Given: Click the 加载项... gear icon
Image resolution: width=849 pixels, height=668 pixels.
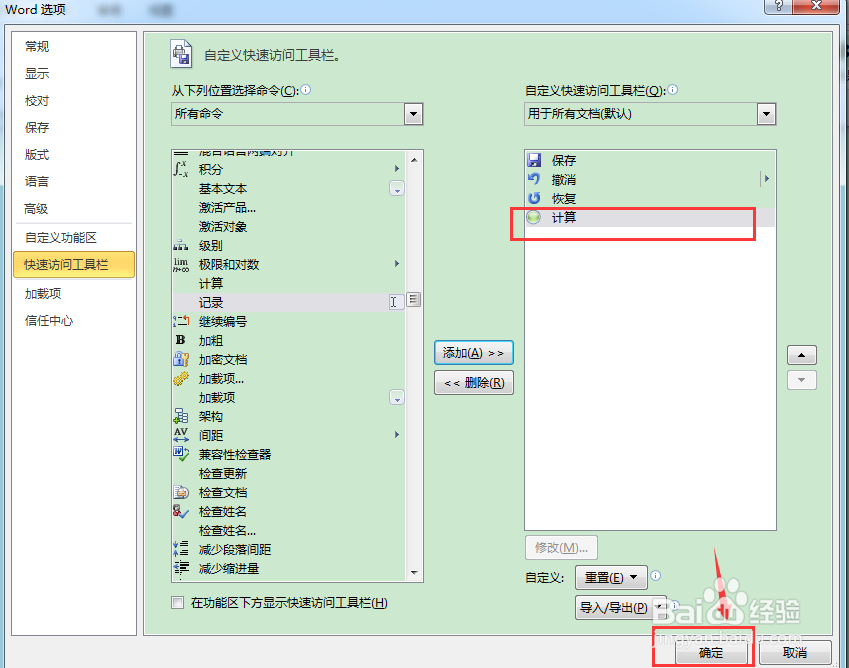Looking at the screenshot, I should [181, 378].
